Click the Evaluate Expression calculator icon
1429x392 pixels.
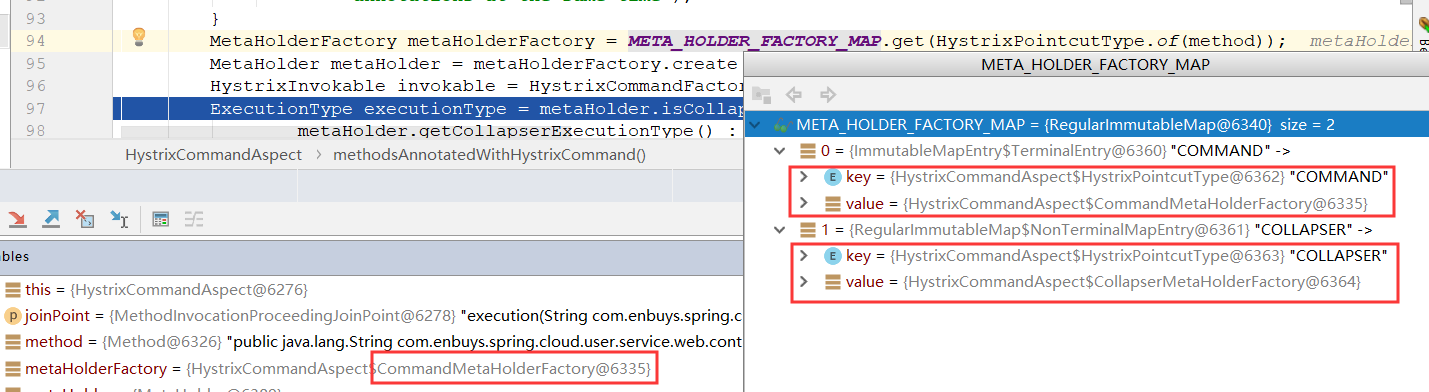(161, 219)
